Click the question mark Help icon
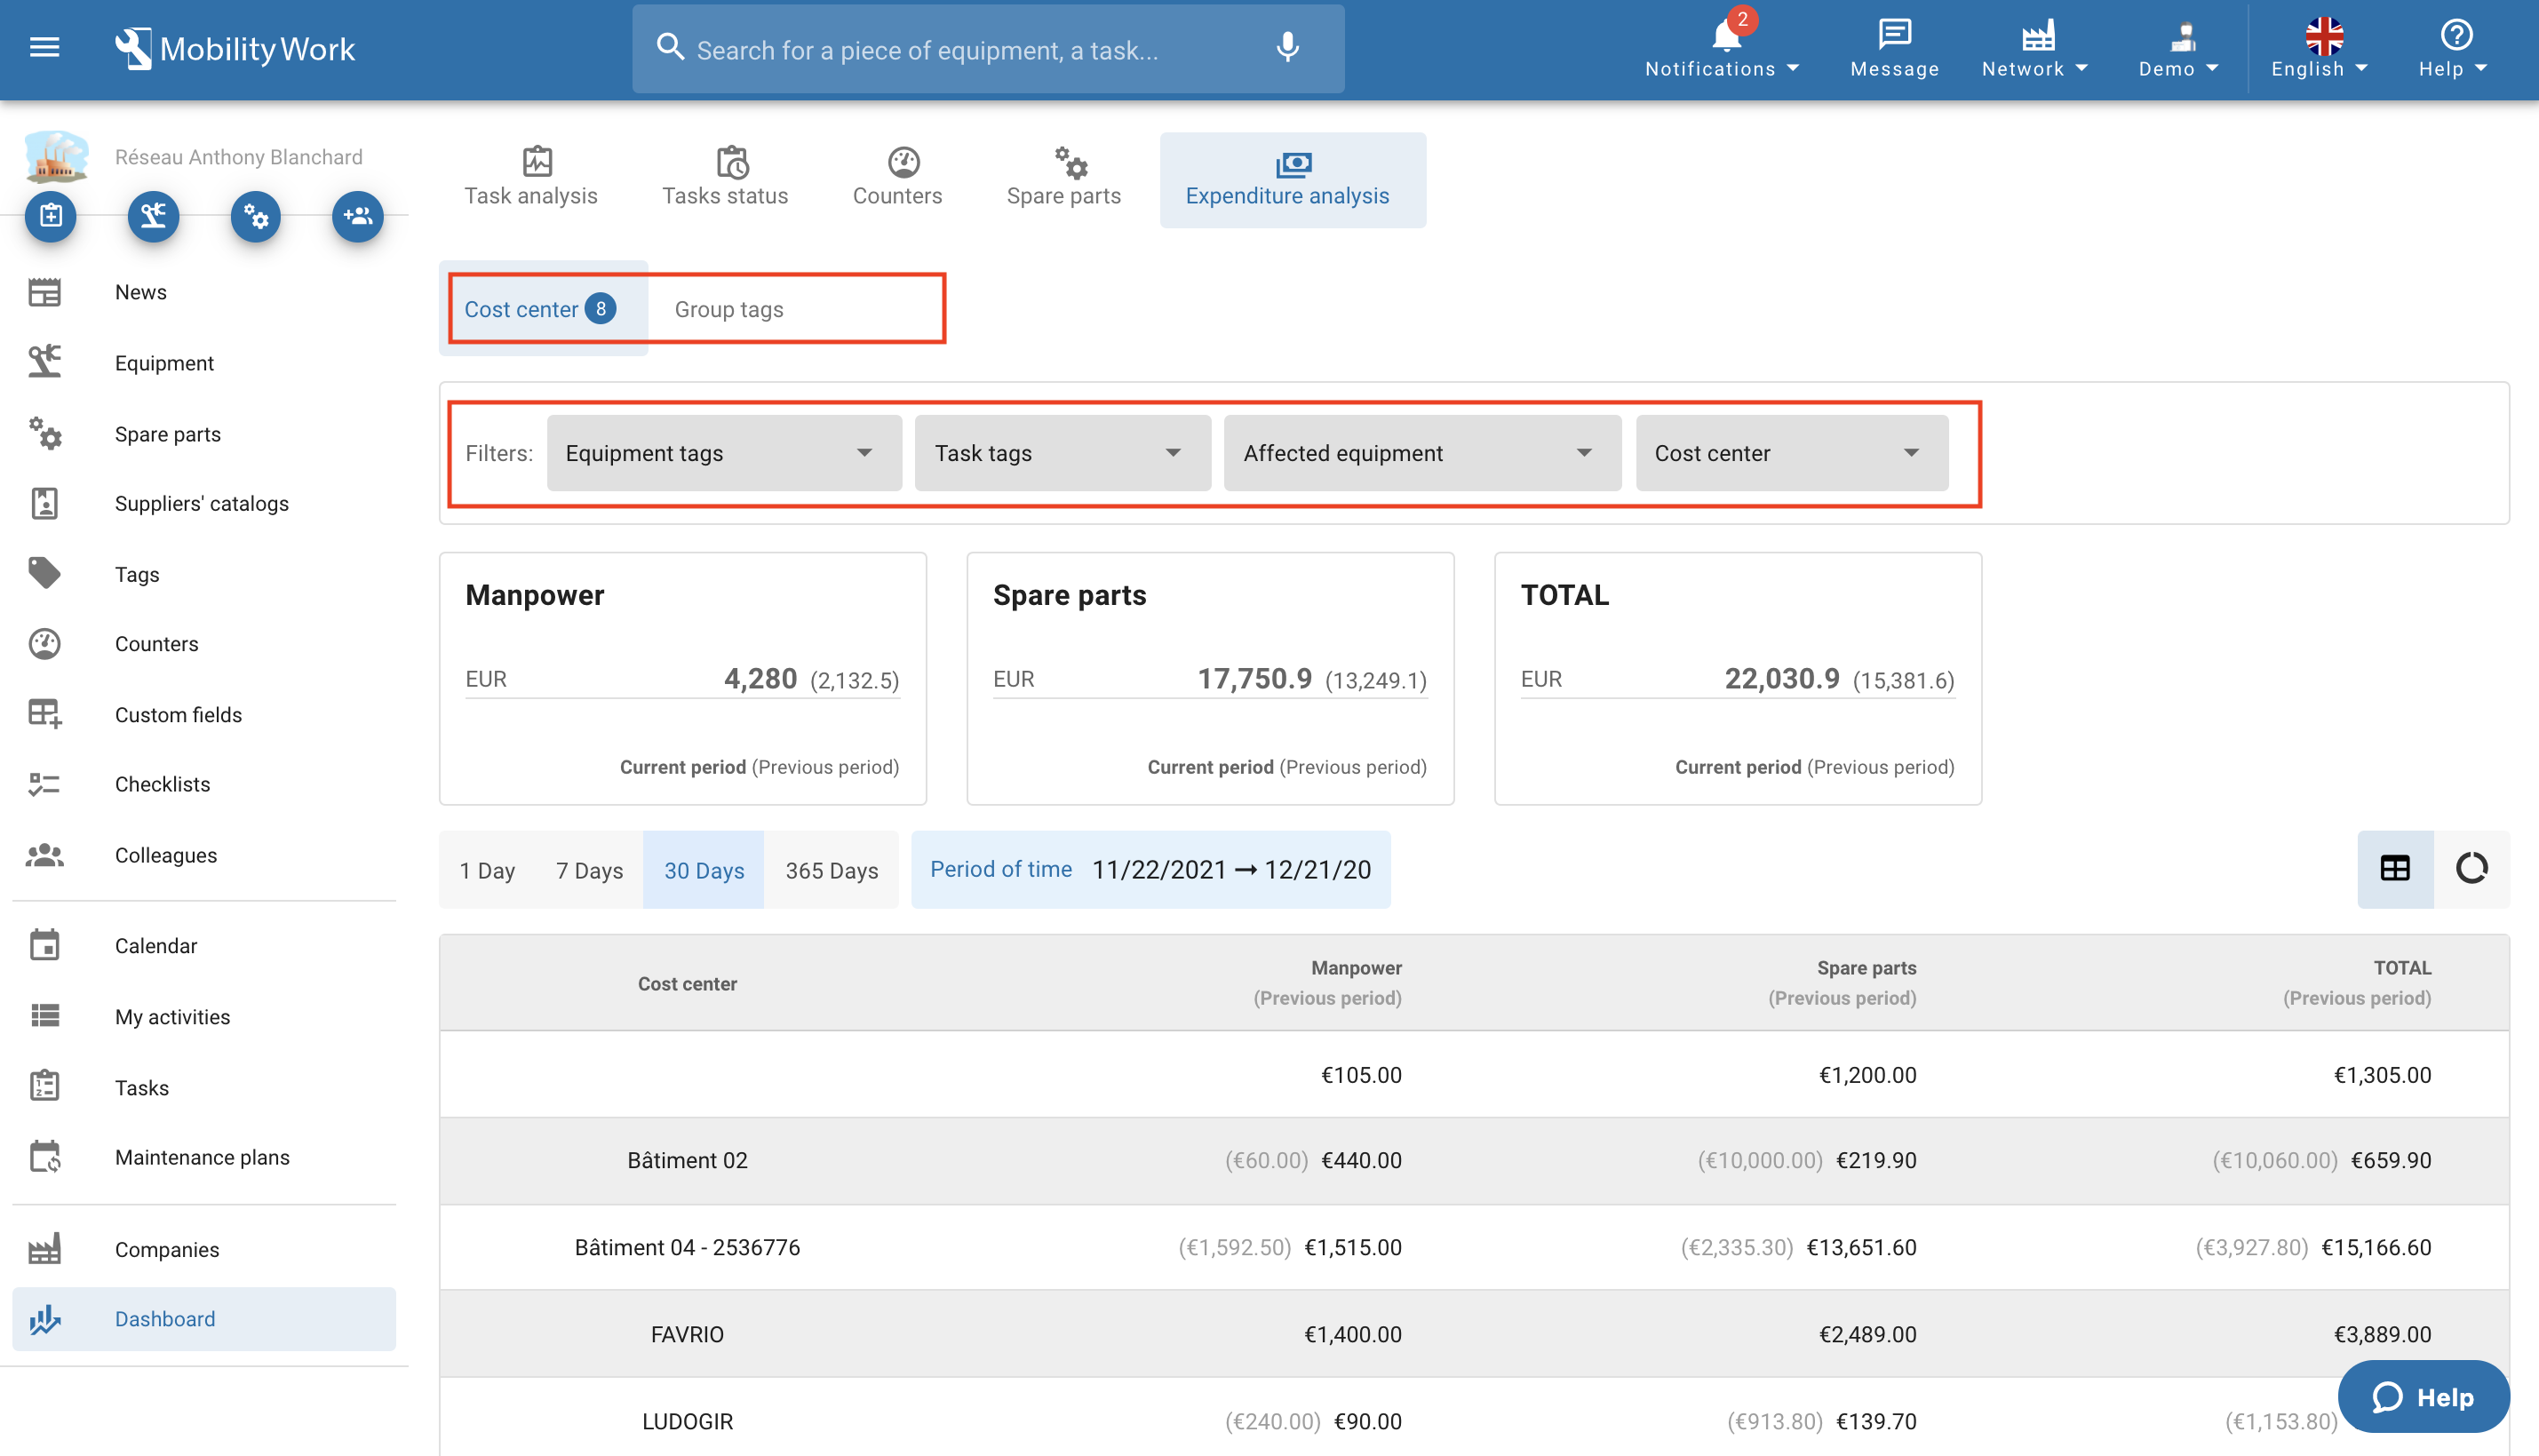 click(2456, 35)
